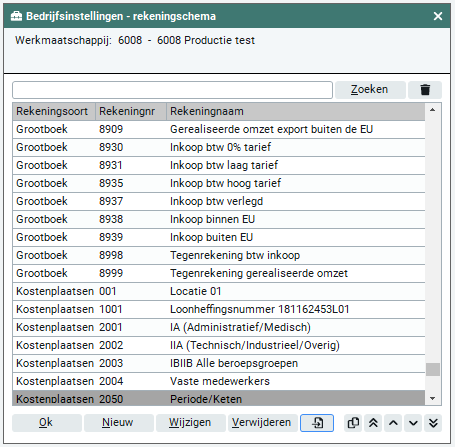Screen dimensions: 455x447
Task: Click the Verwijderen button
Action: [x=263, y=423]
